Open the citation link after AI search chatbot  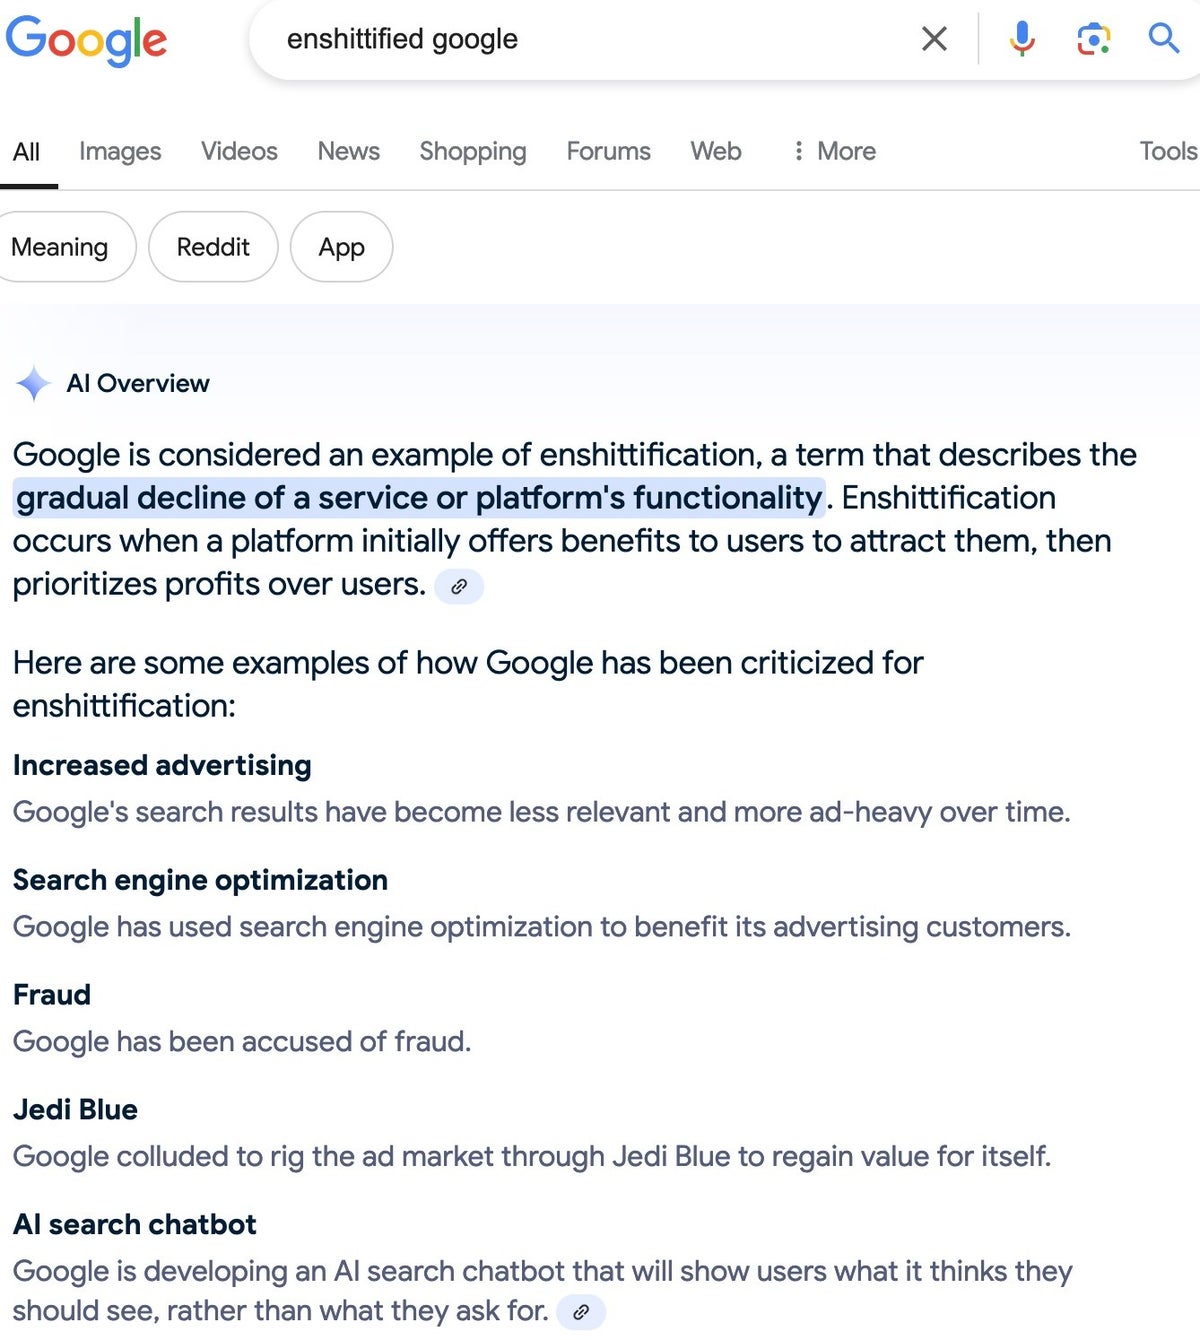tap(583, 1311)
